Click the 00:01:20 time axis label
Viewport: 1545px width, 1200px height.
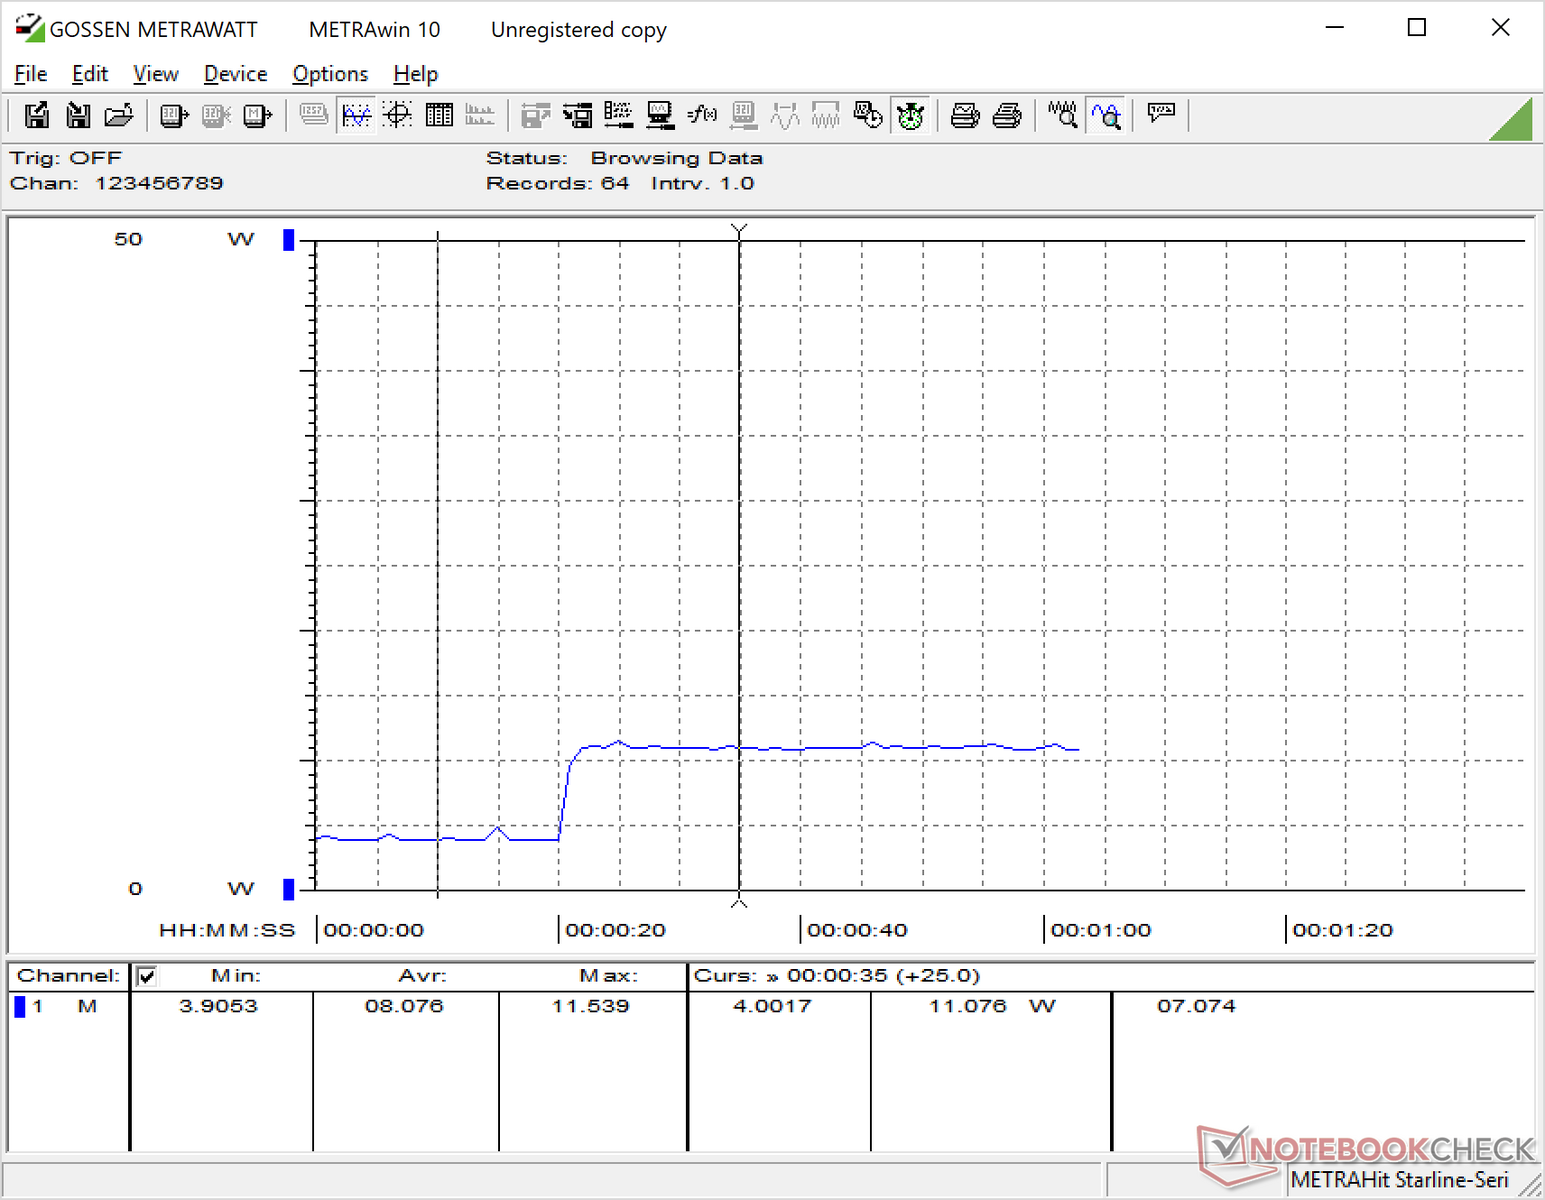tap(1343, 930)
